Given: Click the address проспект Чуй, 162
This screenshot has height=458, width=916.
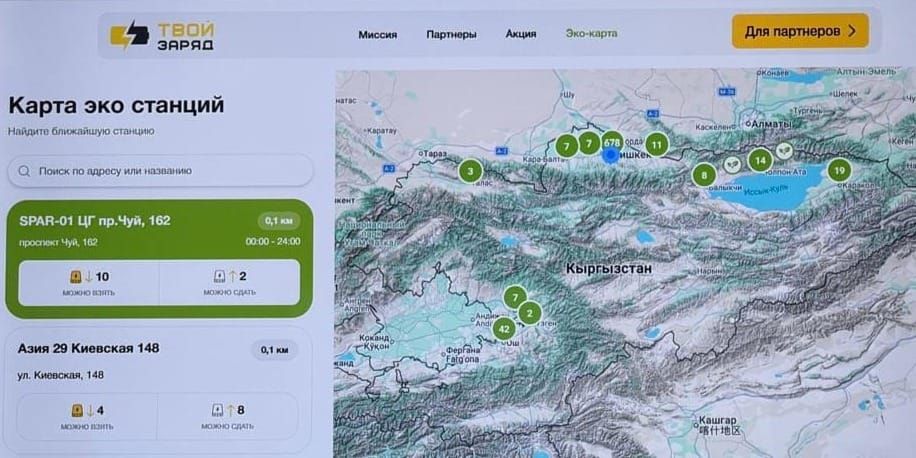Looking at the screenshot, I should click(58, 242).
